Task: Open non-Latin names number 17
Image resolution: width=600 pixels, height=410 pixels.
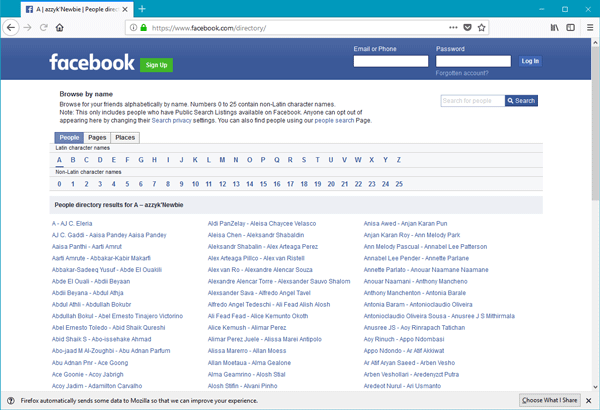Action: [x=290, y=184]
